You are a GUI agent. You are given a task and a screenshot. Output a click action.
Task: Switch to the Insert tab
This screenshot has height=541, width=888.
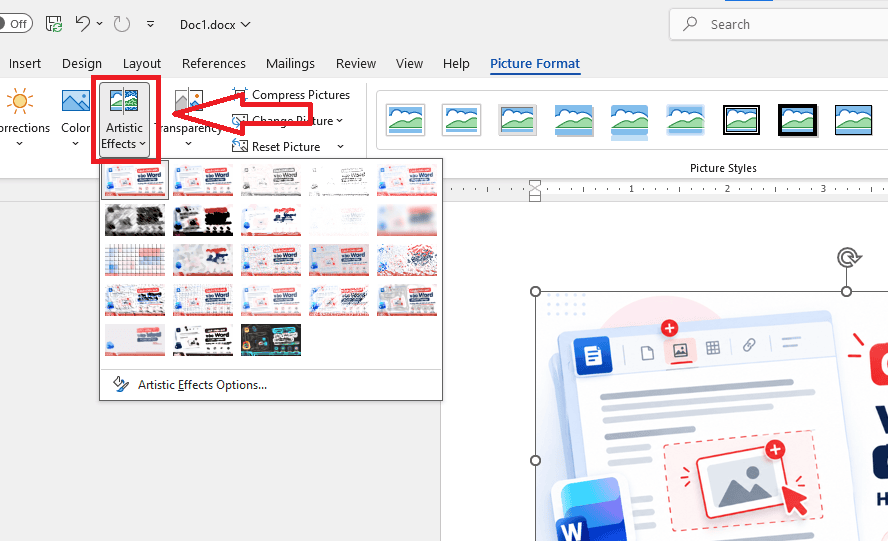(24, 63)
